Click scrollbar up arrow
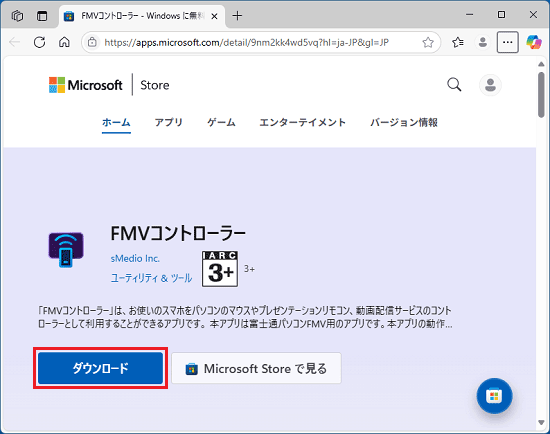Screen dimensions: 550x434 click(541, 64)
